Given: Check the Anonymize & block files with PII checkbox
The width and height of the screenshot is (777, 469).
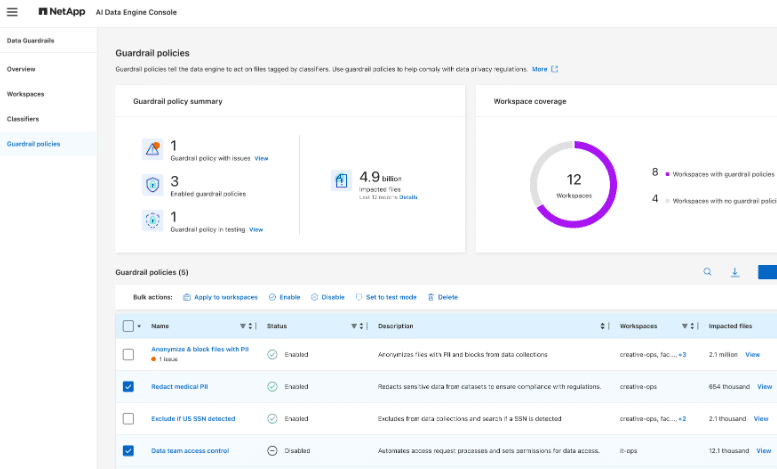Looking at the screenshot, I should click(x=128, y=354).
